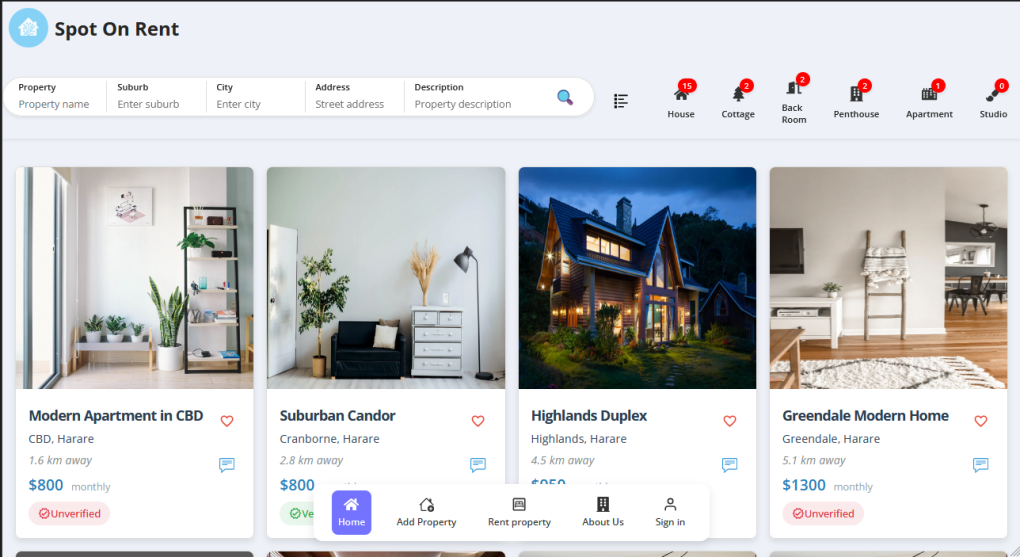Click the Highlands, Harare location text
This screenshot has height=557, width=1020.
(x=579, y=439)
